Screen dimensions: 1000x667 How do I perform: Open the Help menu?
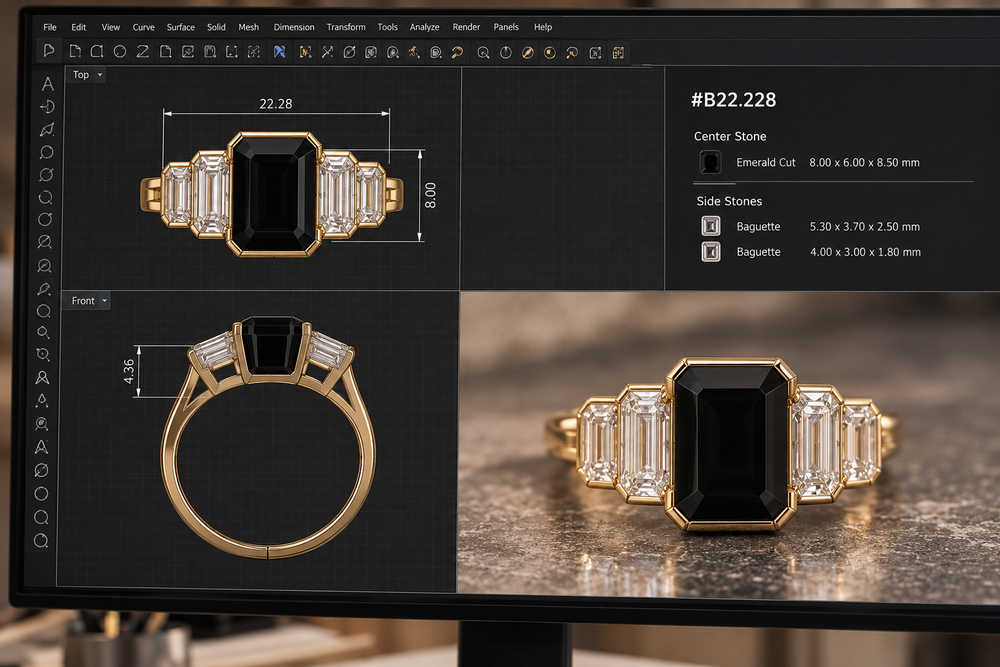pyautogui.click(x=543, y=27)
